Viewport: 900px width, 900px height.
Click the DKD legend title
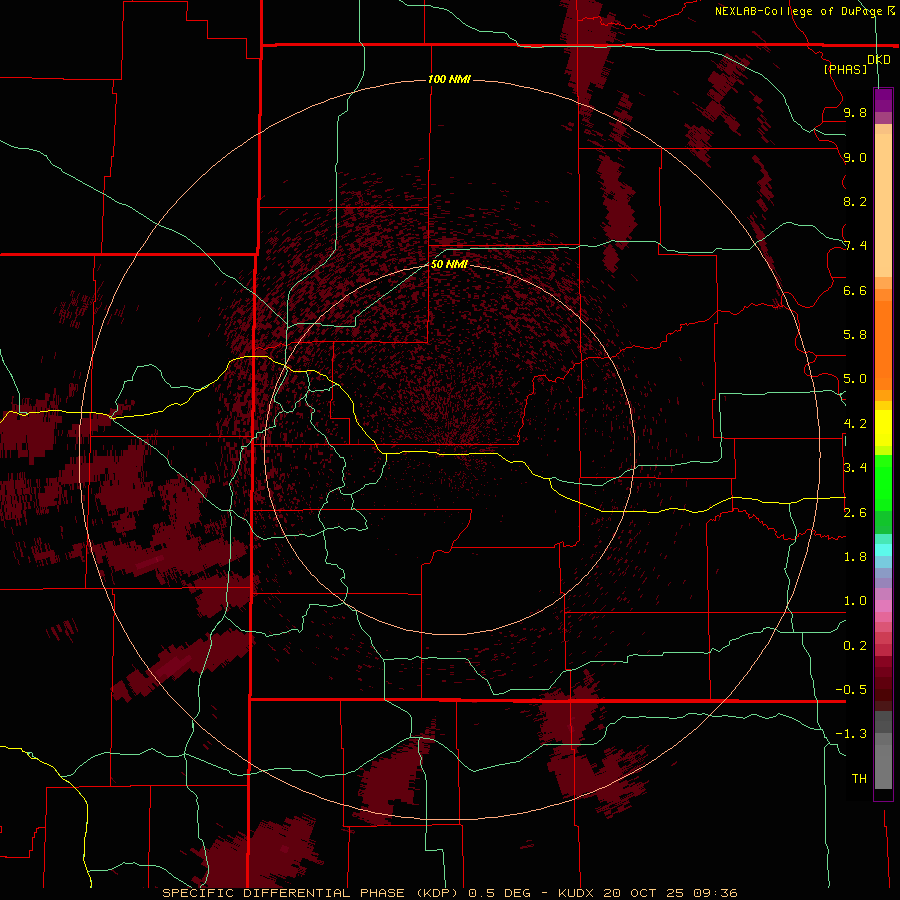pos(879,60)
